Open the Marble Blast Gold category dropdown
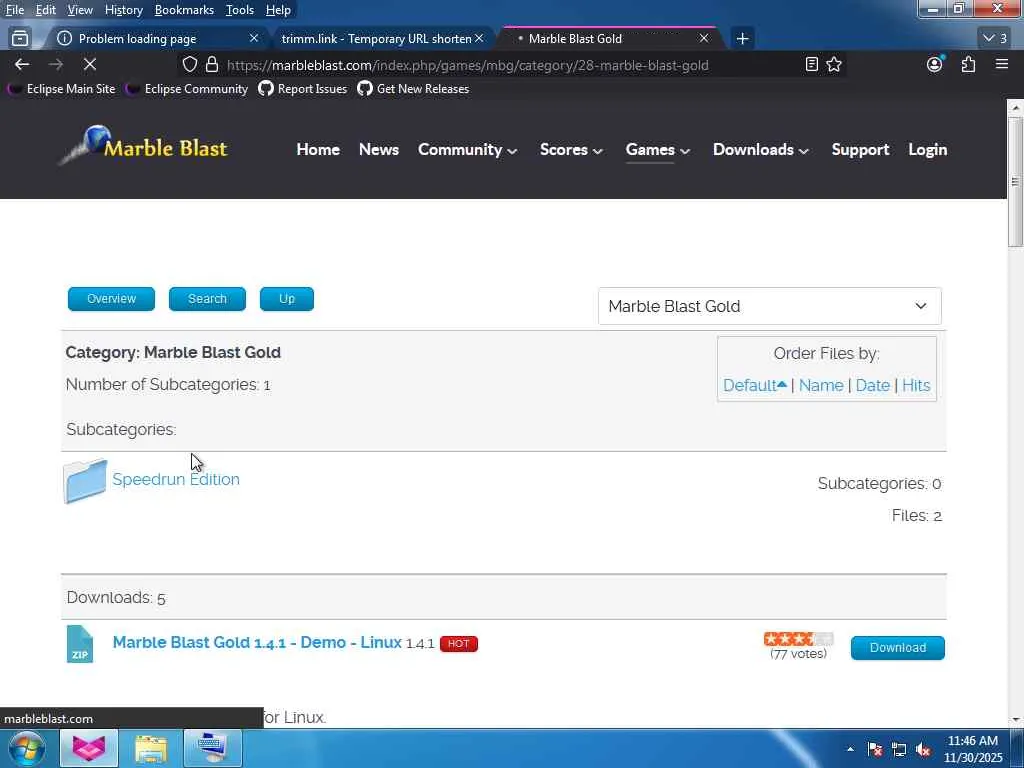This screenshot has width=1024, height=768. pos(769,306)
